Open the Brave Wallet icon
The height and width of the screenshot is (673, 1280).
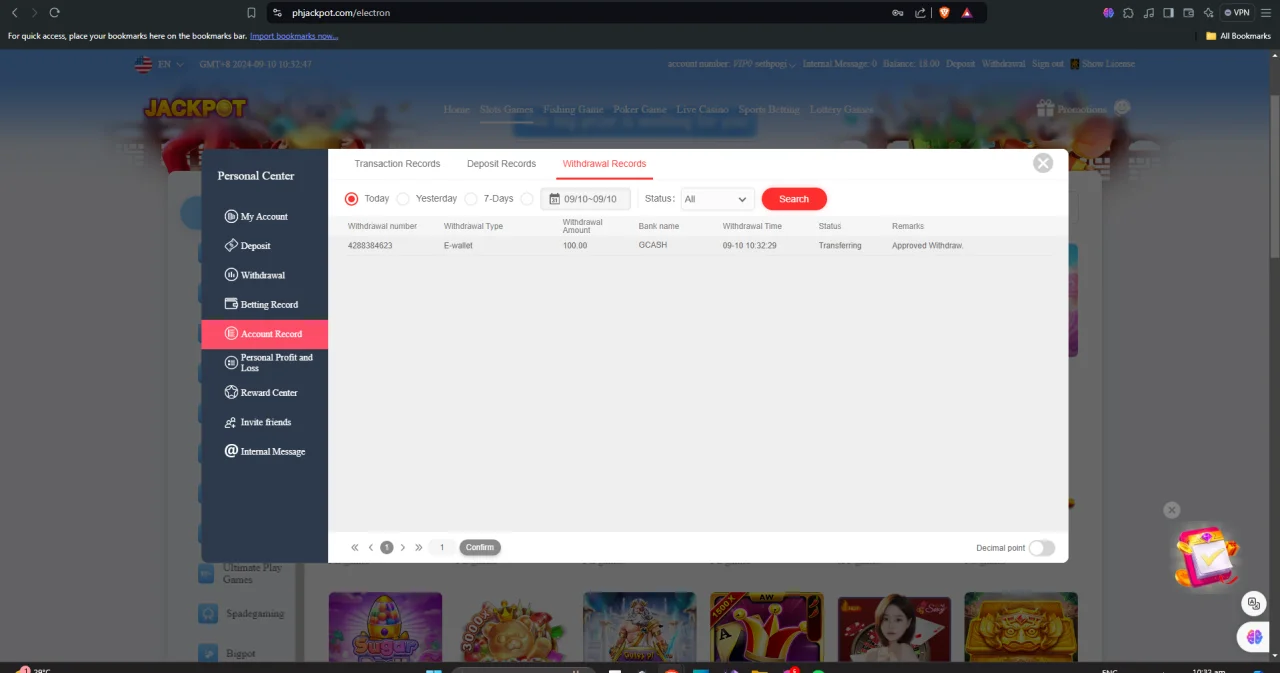(x=1188, y=13)
